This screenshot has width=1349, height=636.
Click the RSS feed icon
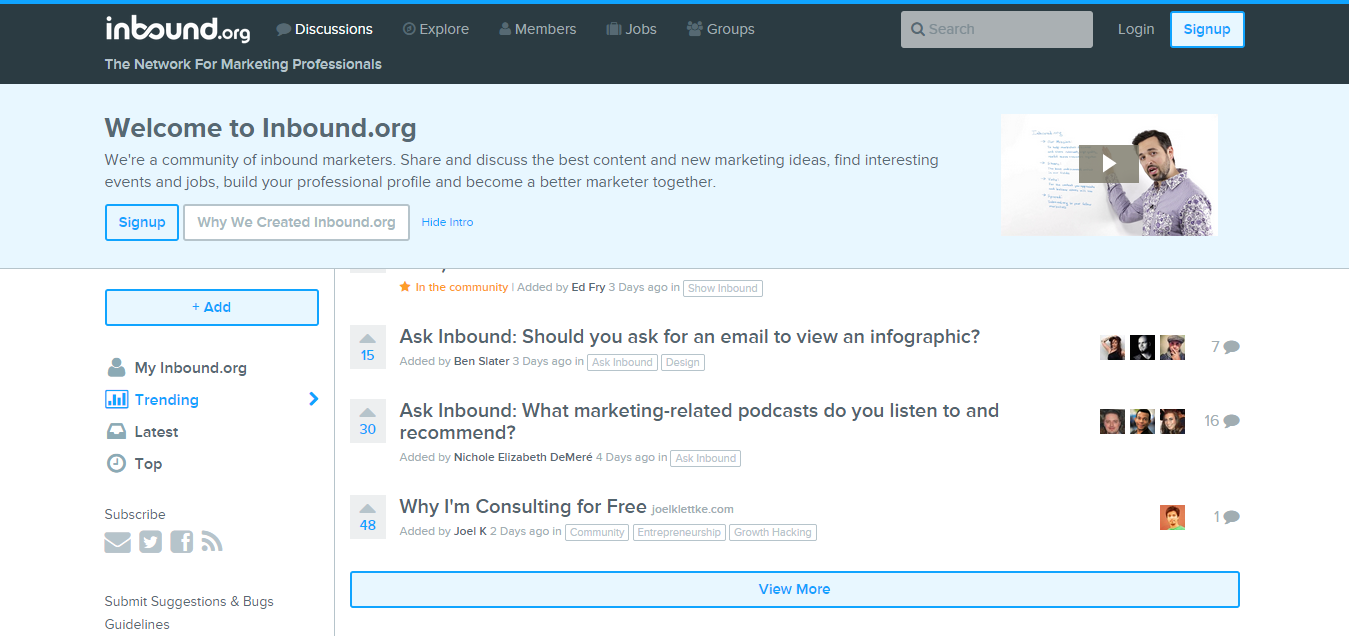pyautogui.click(x=212, y=542)
